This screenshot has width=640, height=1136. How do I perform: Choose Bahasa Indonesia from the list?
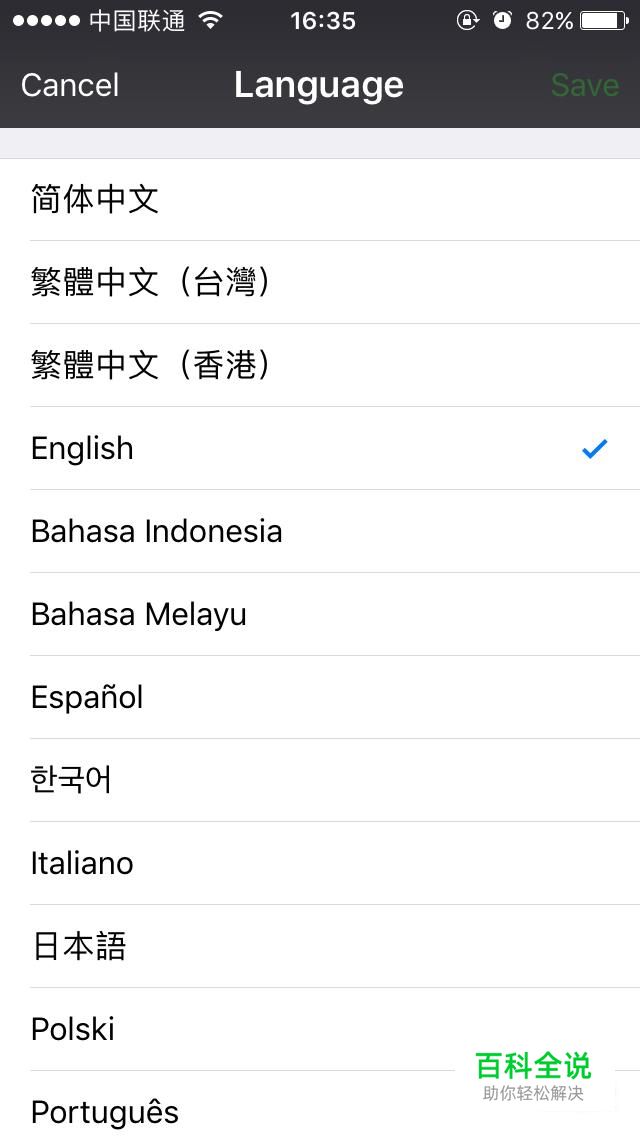pyautogui.click(x=320, y=531)
